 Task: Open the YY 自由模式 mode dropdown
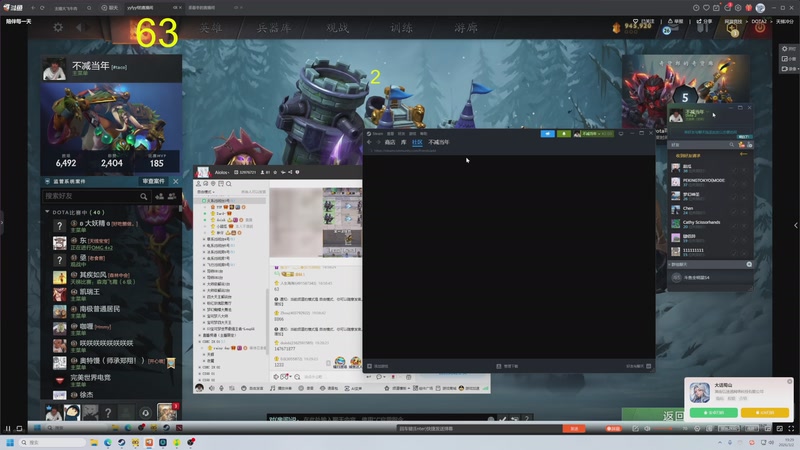[207, 192]
